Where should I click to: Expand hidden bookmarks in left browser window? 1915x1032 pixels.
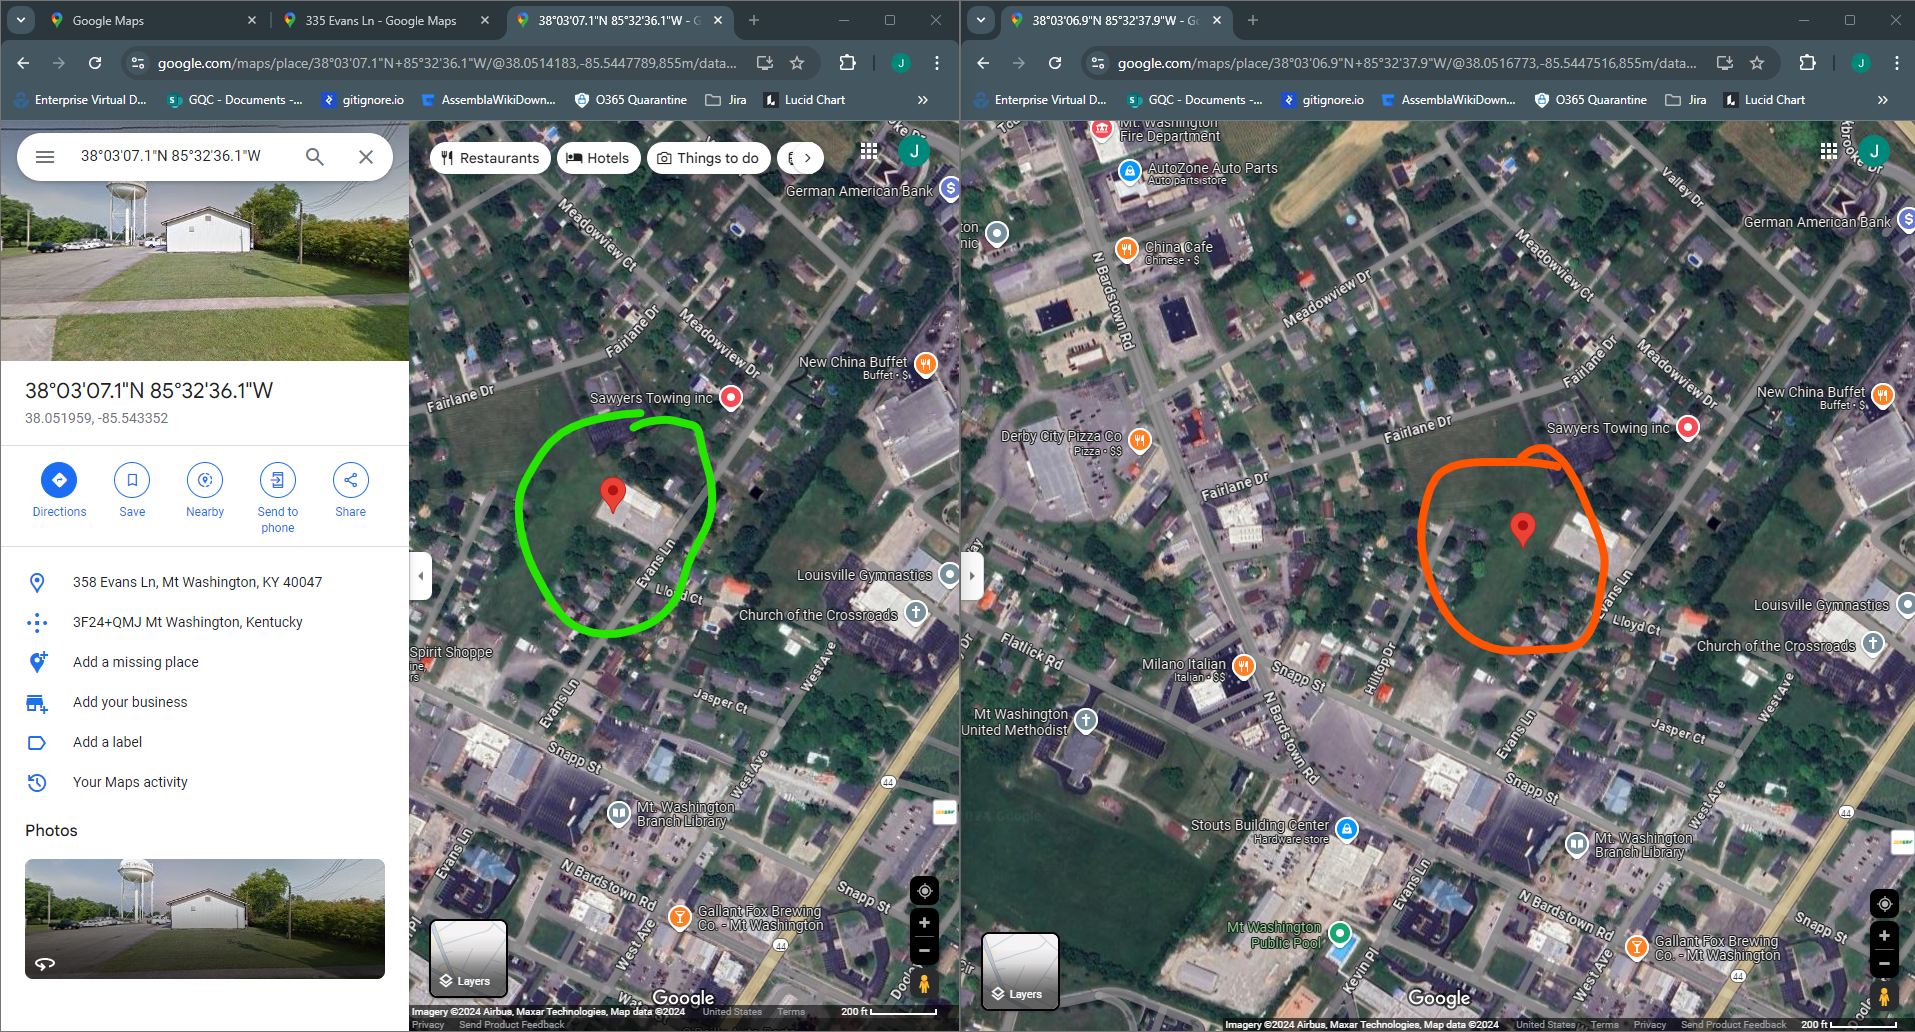(x=923, y=100)
